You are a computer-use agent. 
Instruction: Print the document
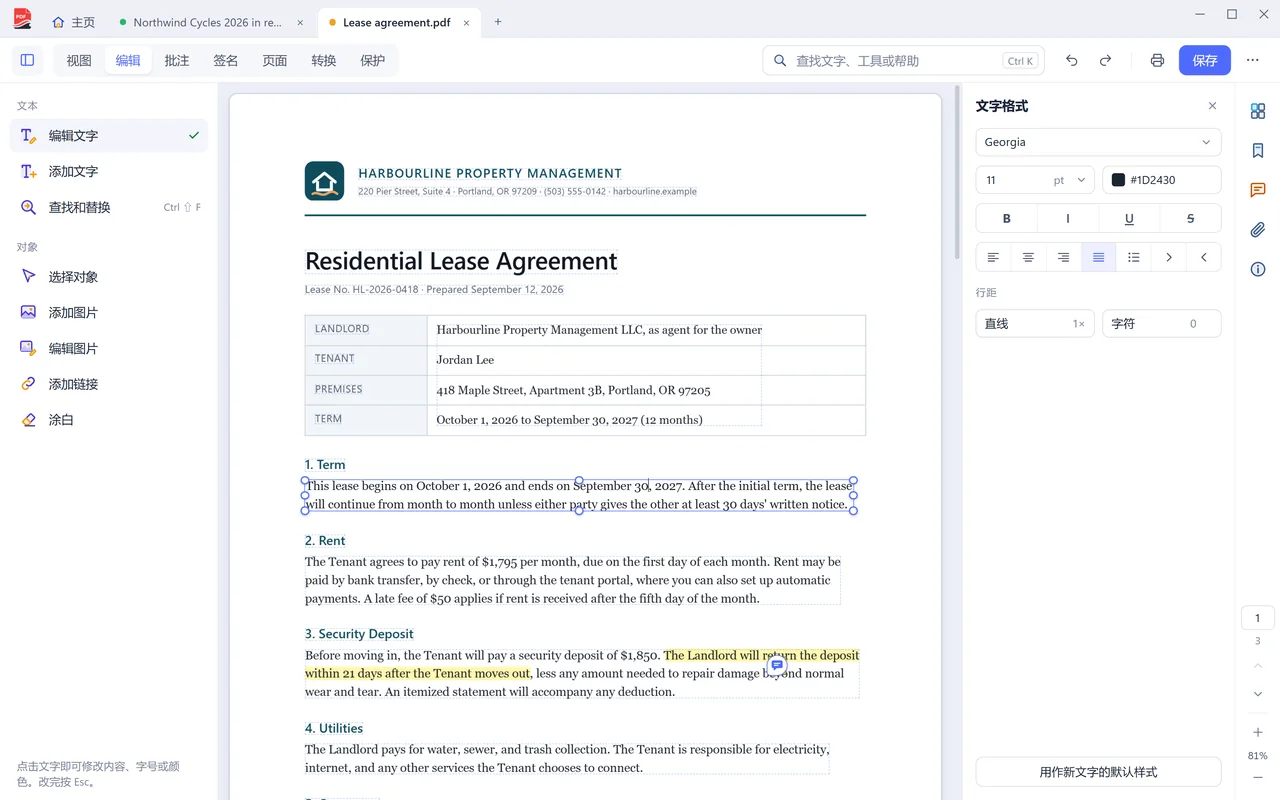1157,60
